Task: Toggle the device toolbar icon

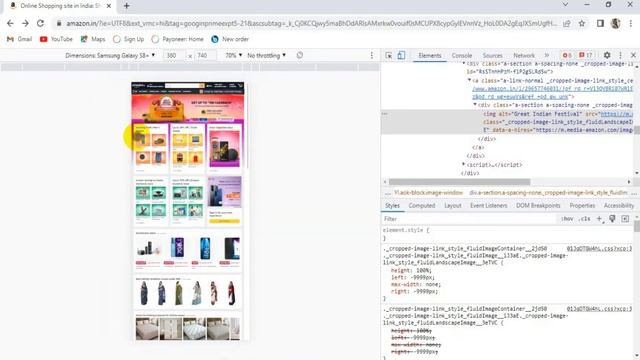Action: (x=401, y=55)
